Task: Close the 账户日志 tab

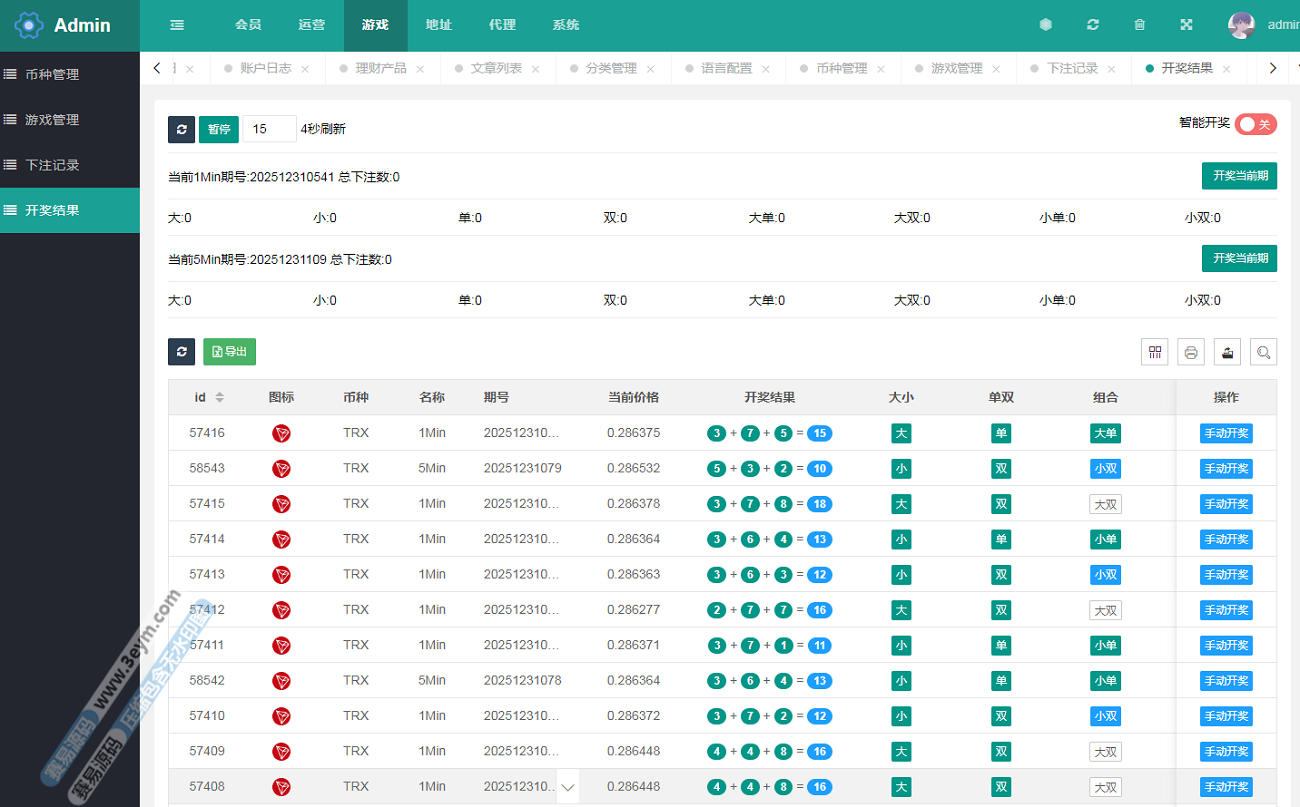Action: click(x=305, y=70)
